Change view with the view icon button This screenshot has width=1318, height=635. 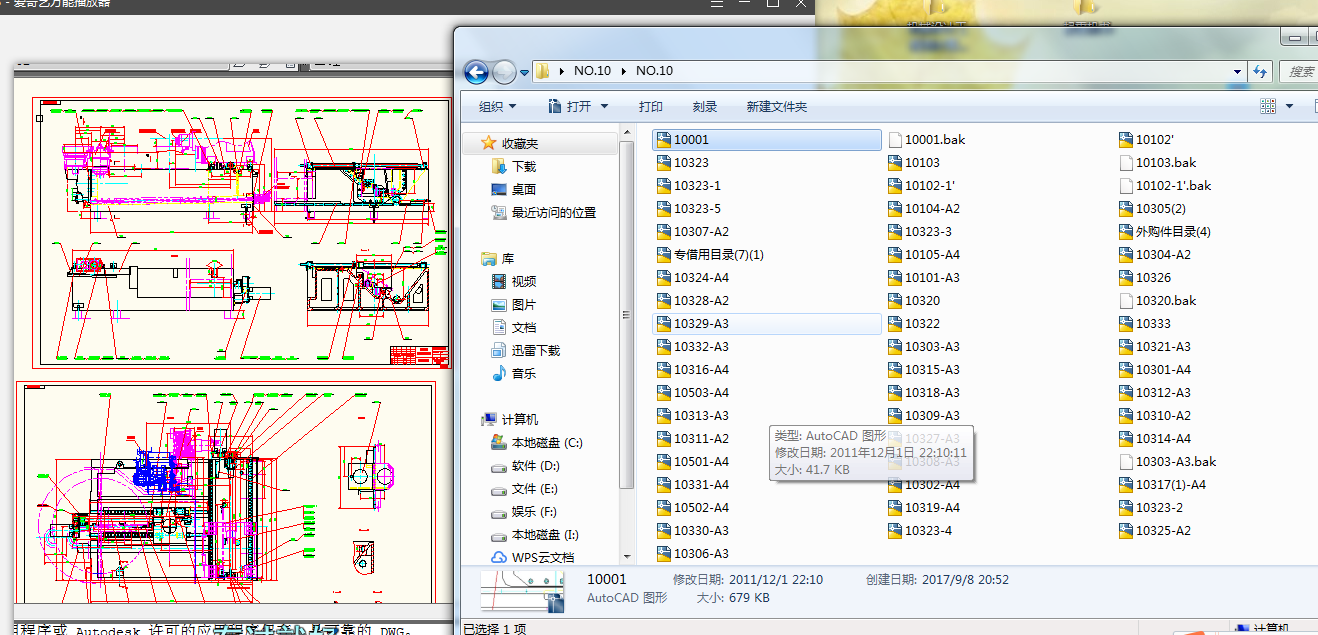click(x=1268, y=106)
